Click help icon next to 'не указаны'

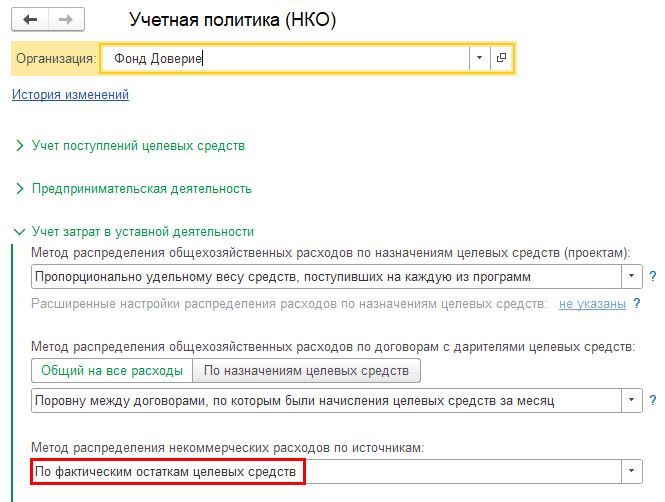click(636, 304)
